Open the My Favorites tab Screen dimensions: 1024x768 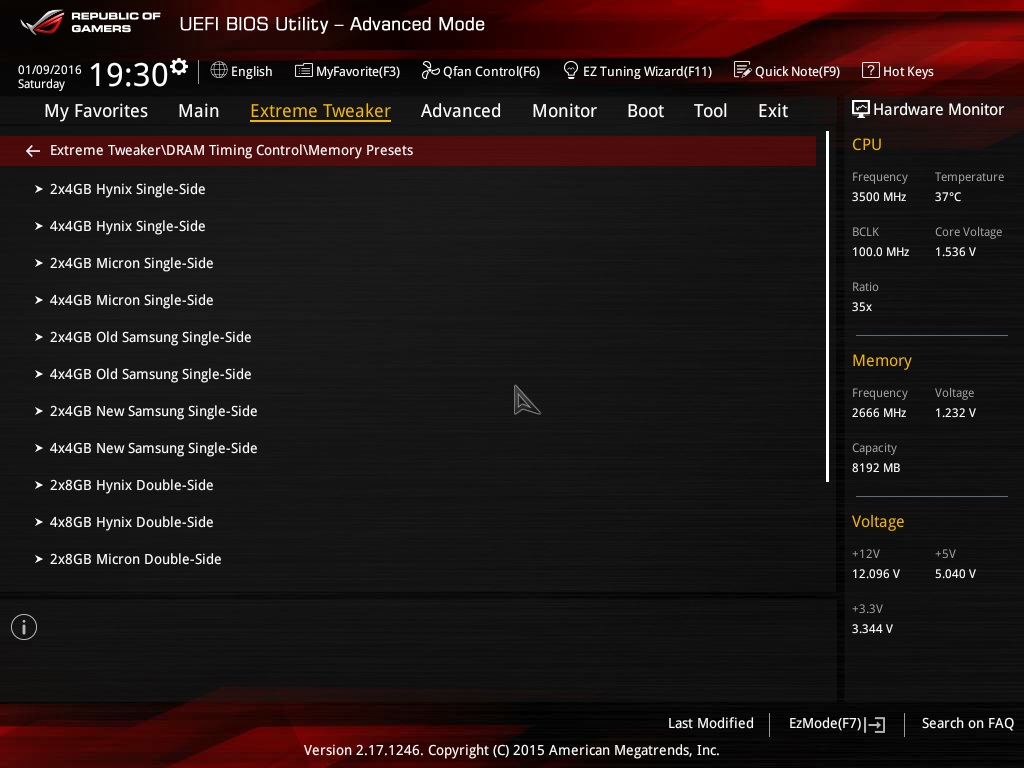point(96,111)
